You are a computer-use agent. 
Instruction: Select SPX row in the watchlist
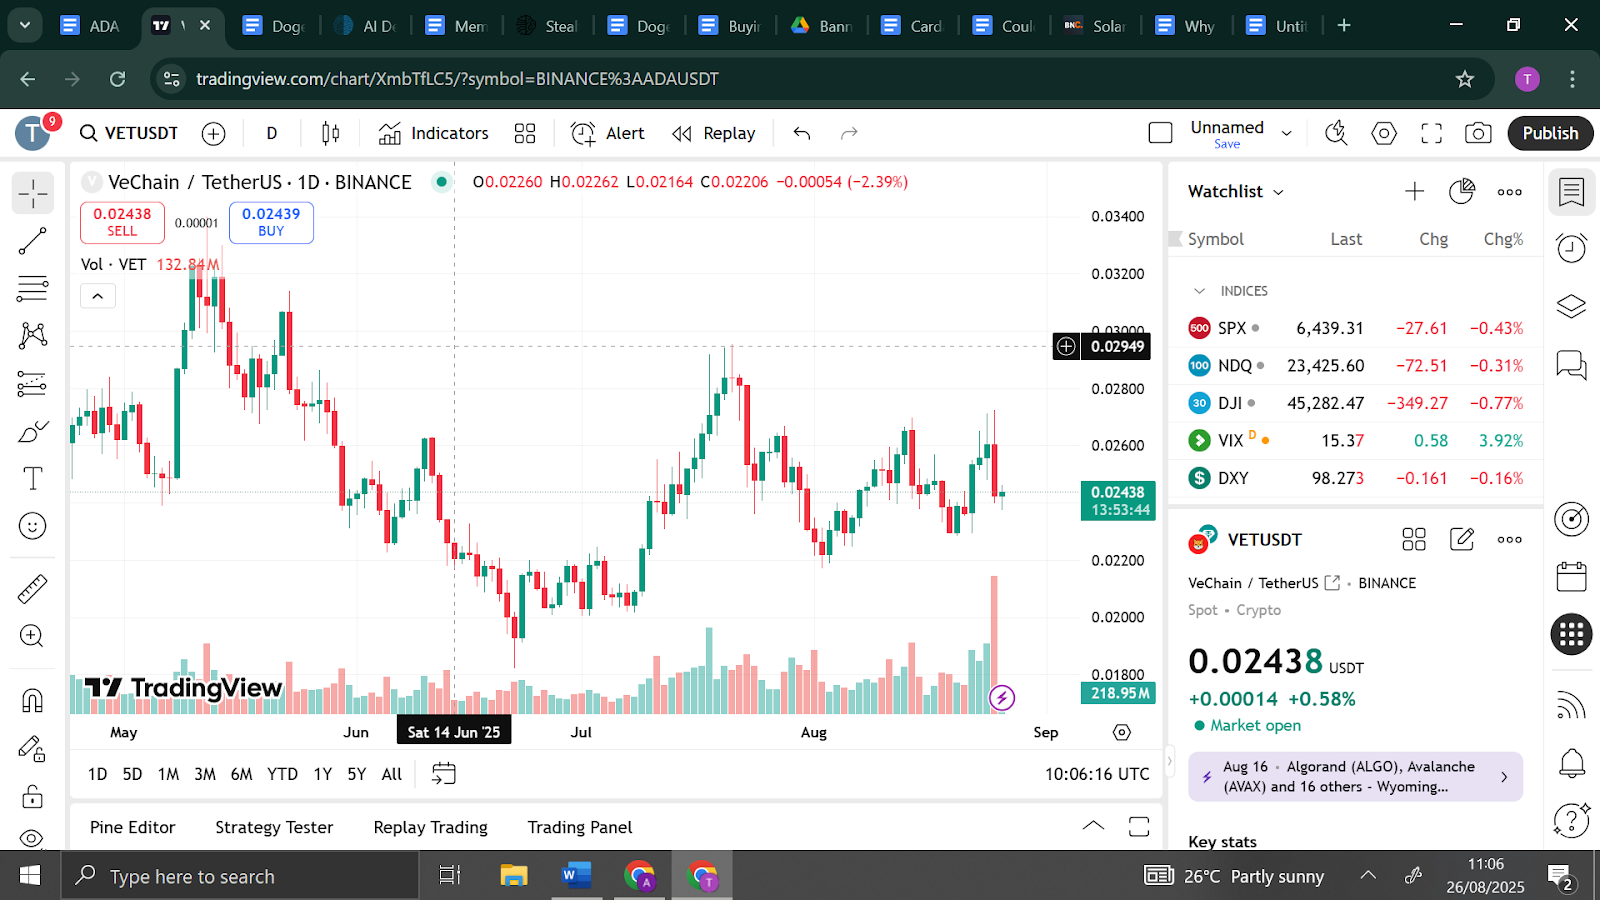click(1355, 328)
